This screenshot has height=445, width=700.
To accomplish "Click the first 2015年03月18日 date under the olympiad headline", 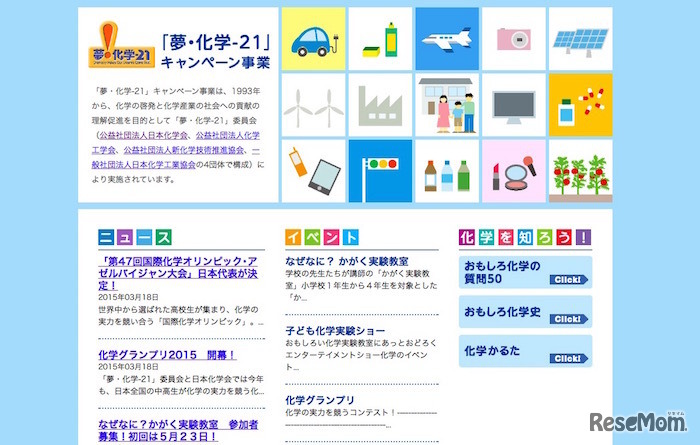I will [129, 297].
